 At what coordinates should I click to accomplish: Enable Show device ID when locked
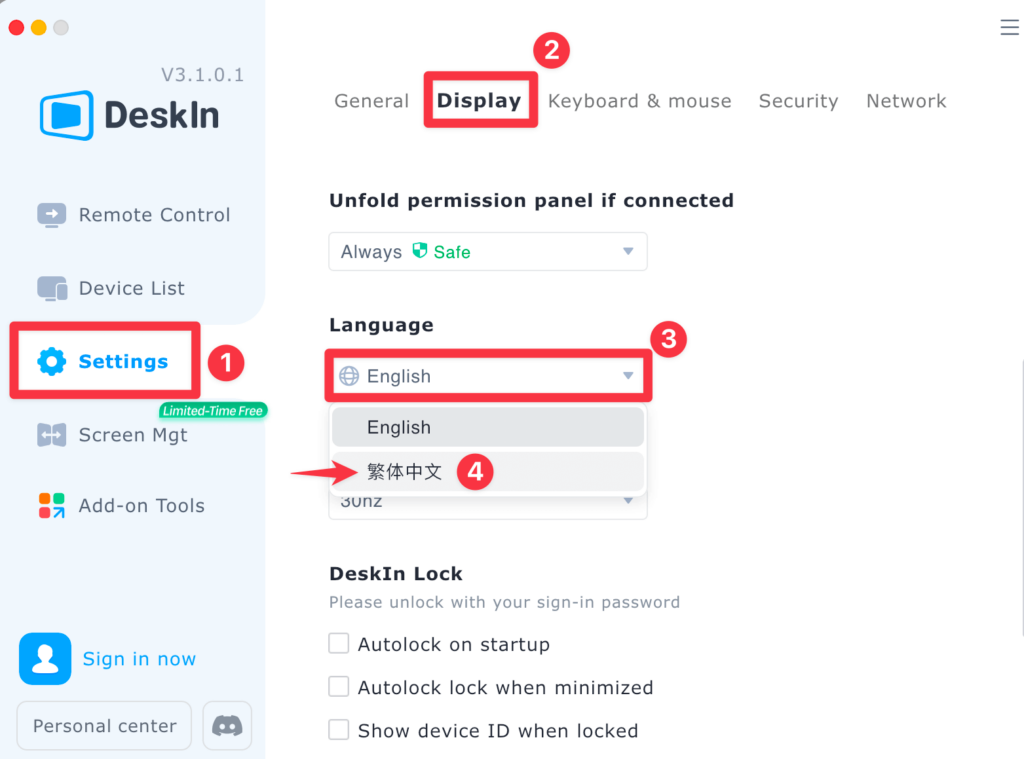click(x=339, y=730)
